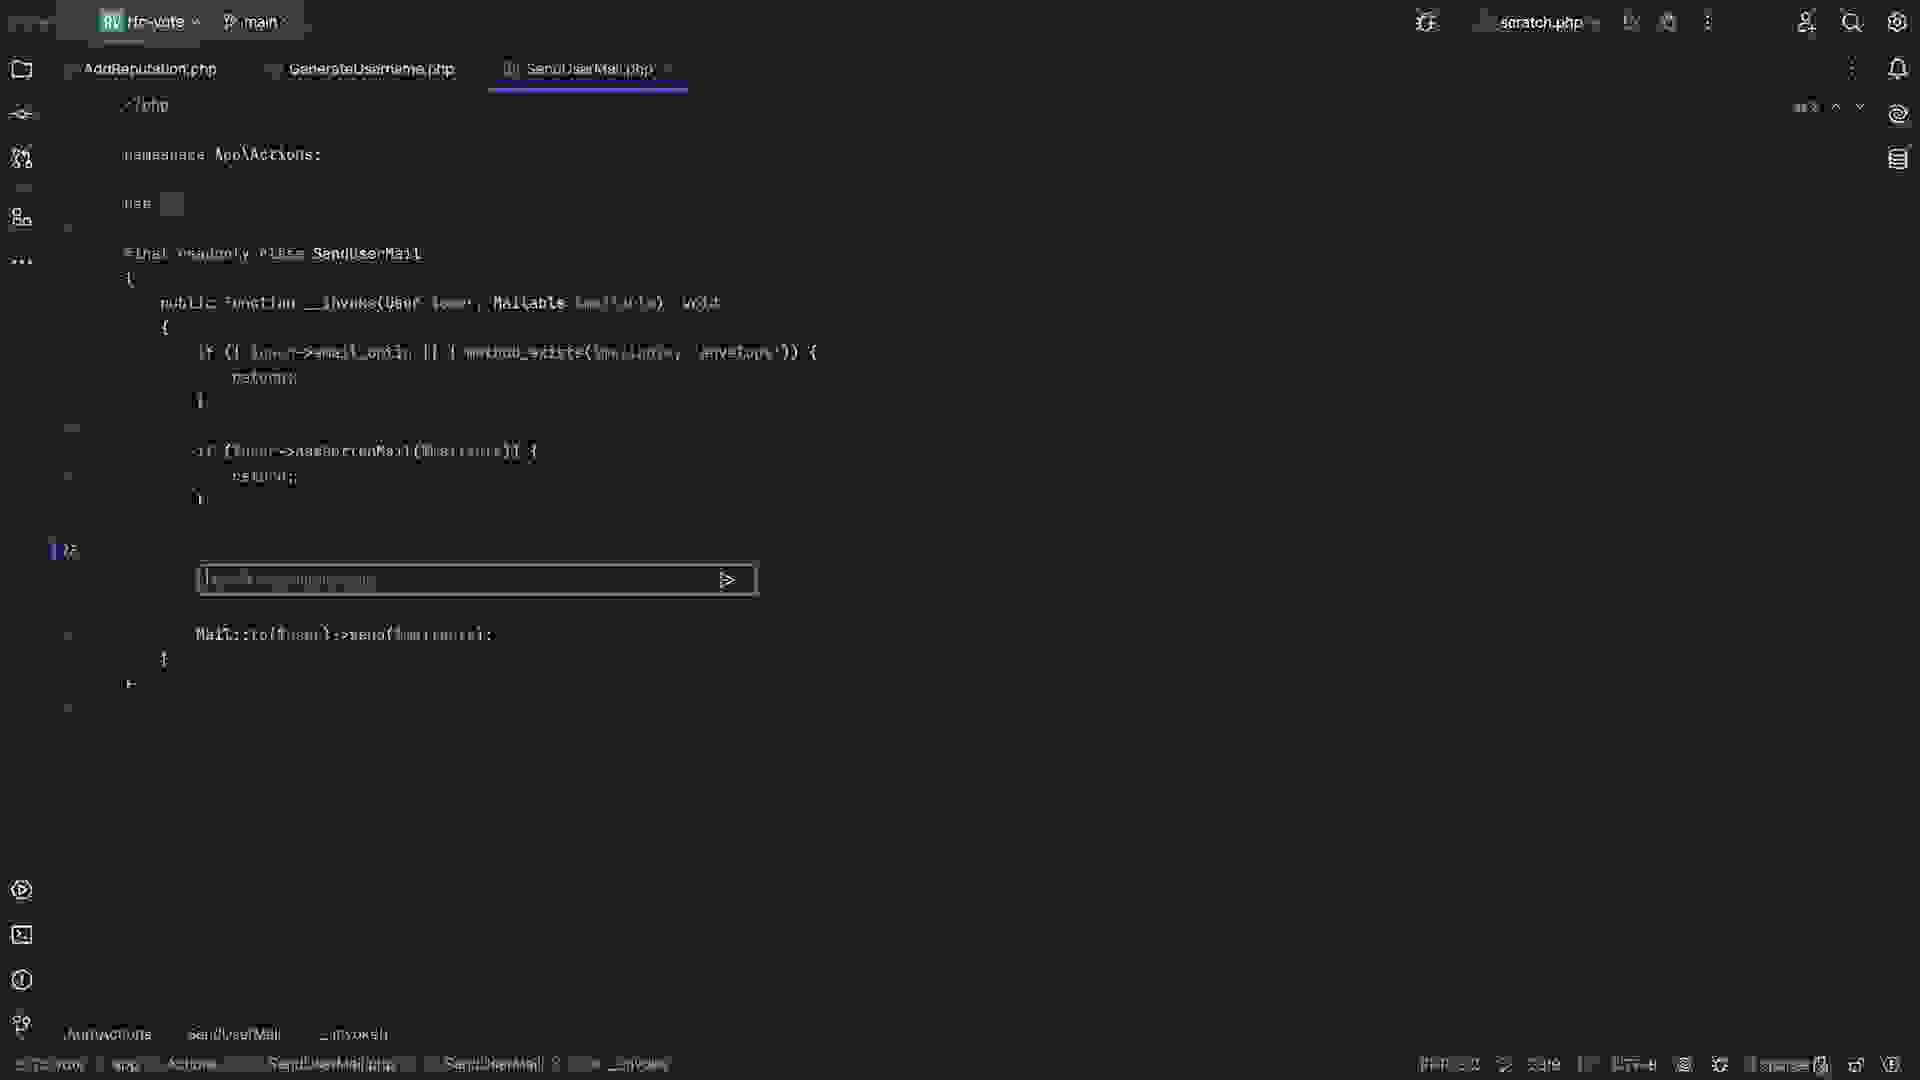Show more tool windows ellipsis
Screen dimensions: 1920x1080
21,262
